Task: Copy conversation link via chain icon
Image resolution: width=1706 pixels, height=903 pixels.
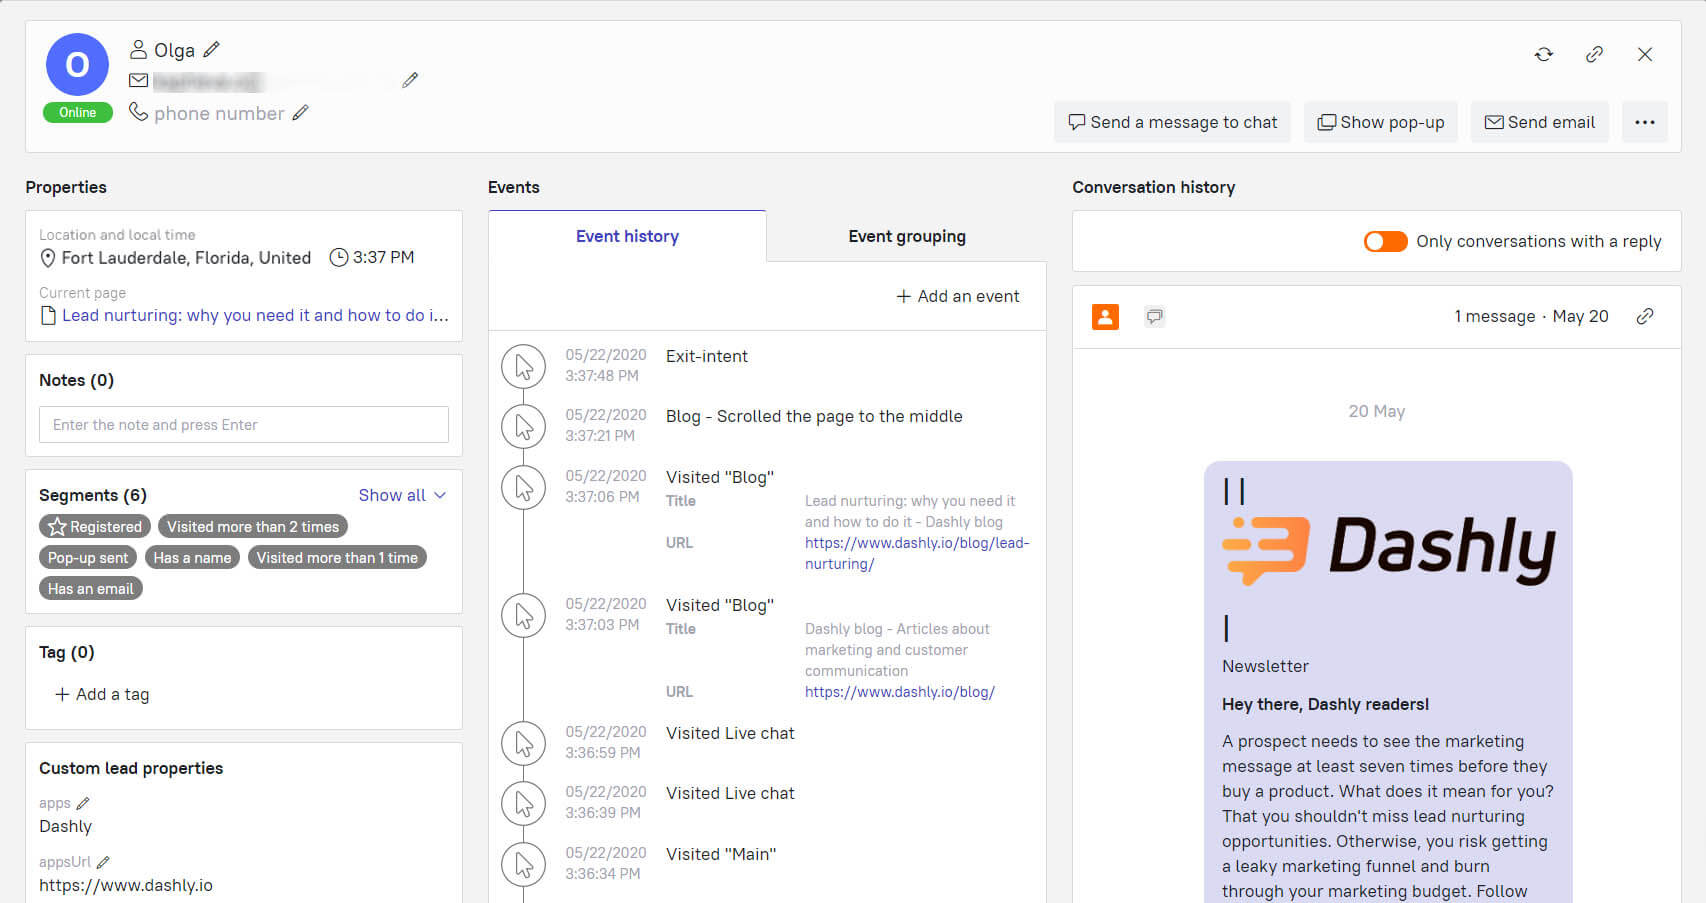Action: (x=1645, y=316)
